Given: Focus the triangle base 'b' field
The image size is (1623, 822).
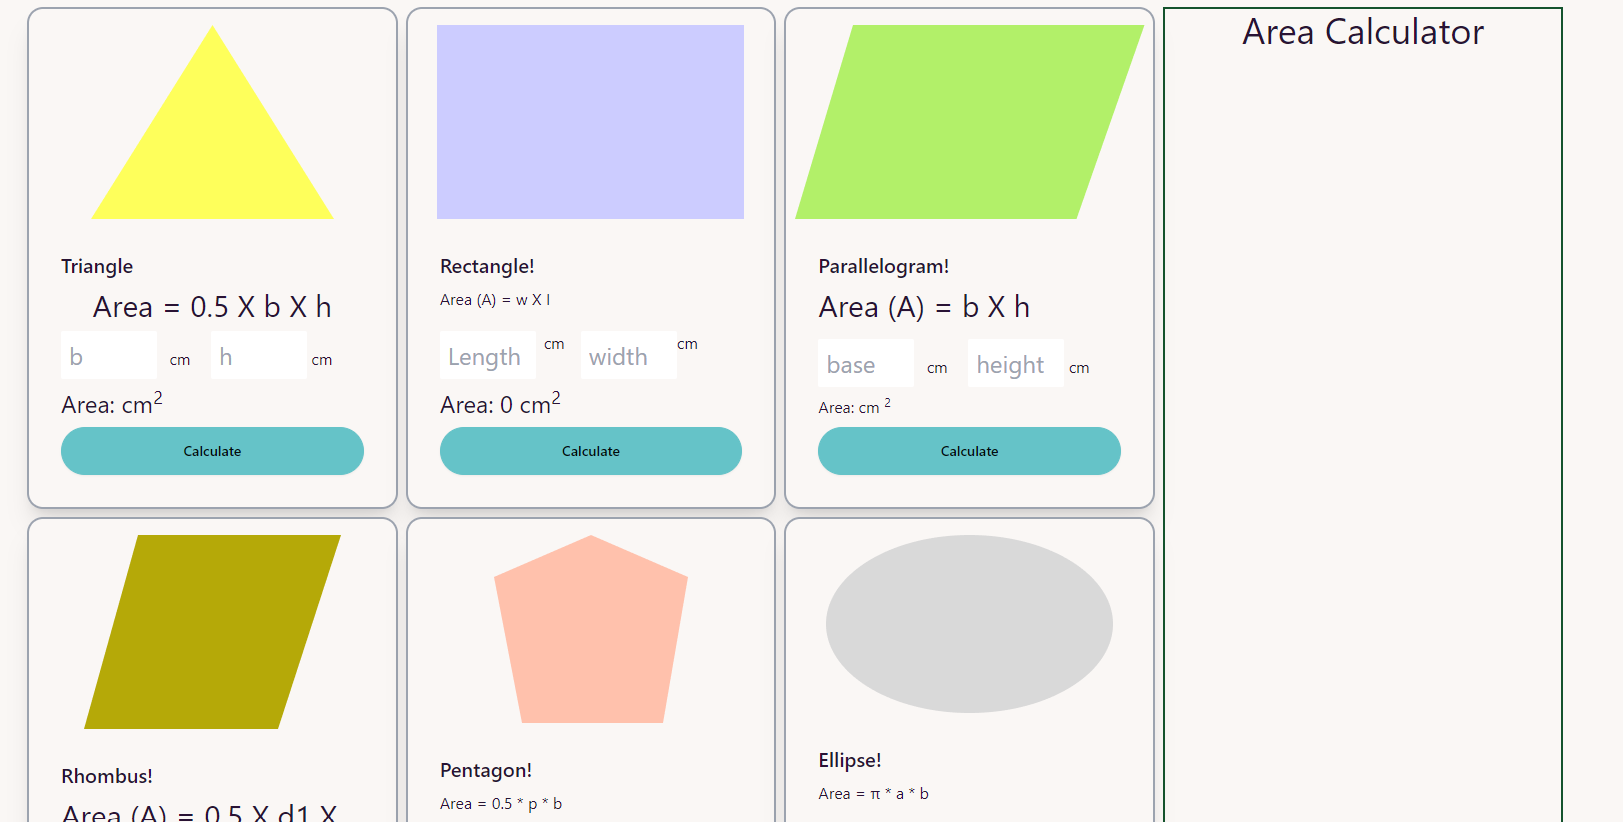Looking at the screenshot, I should (x=109, y=356).
